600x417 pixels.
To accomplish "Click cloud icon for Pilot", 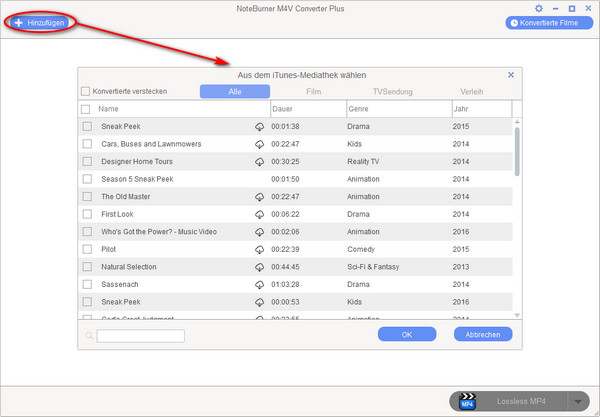I will pos(259,250).
